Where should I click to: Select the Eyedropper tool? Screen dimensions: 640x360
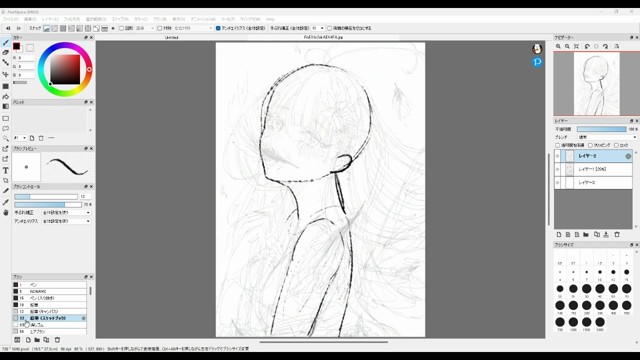[6, 202]
